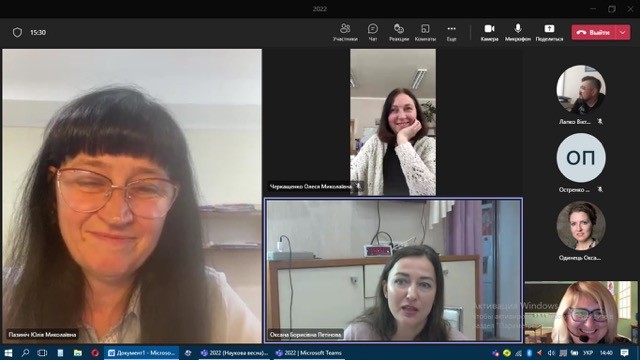The height and width of the screenshot is (360, 640).
Task: Open the meeting Chat
Action: 373,32
